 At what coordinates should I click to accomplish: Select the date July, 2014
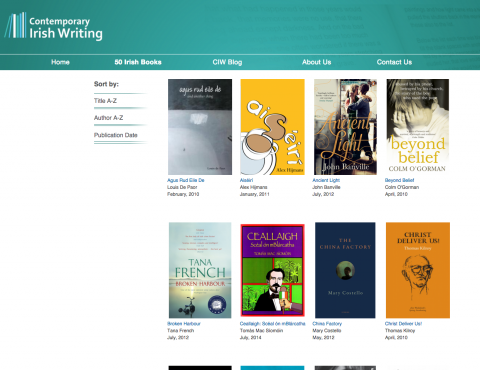250,338
